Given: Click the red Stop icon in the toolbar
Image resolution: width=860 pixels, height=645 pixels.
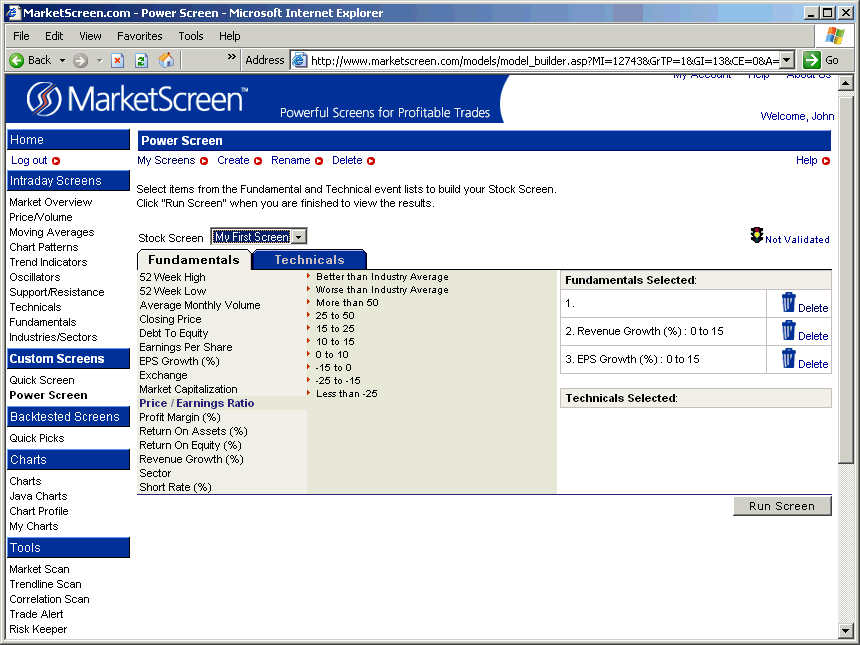Looking at the screenshot, I should tap(117, 59).
